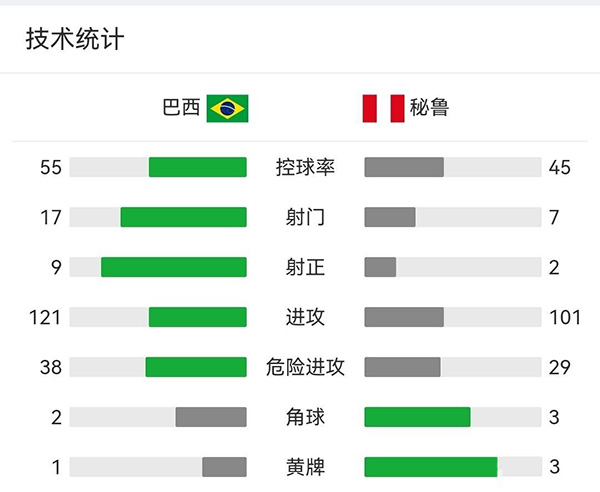This screenshot has height=492, width=600.
Task: Click Peru's green yellow card bar
Action: (431, 467)
